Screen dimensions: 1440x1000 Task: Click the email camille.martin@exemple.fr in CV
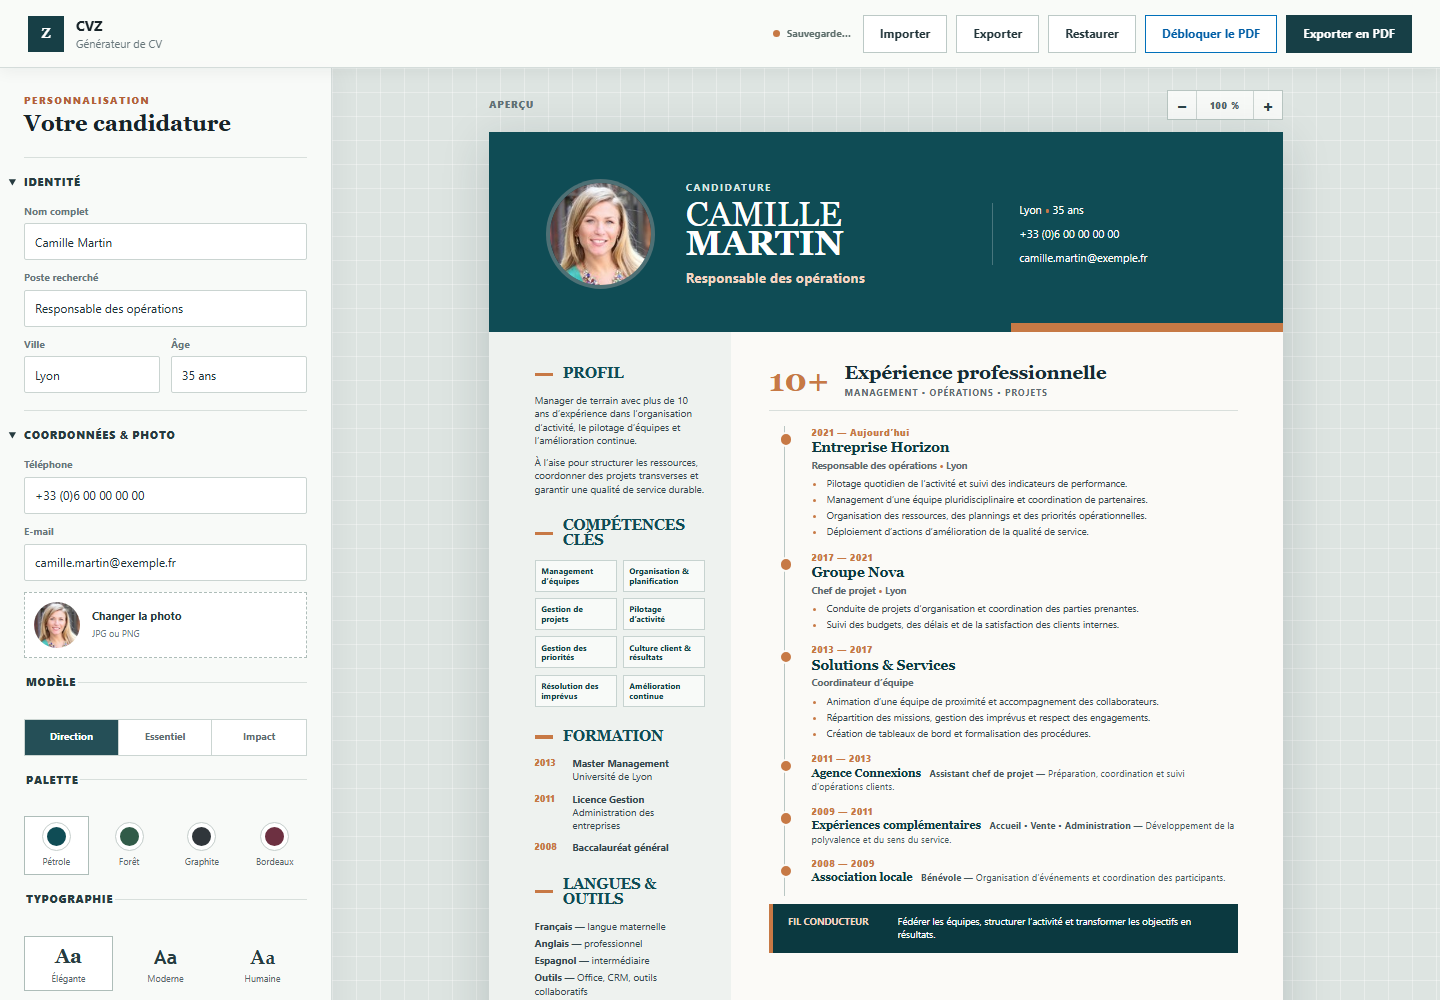1083,258
